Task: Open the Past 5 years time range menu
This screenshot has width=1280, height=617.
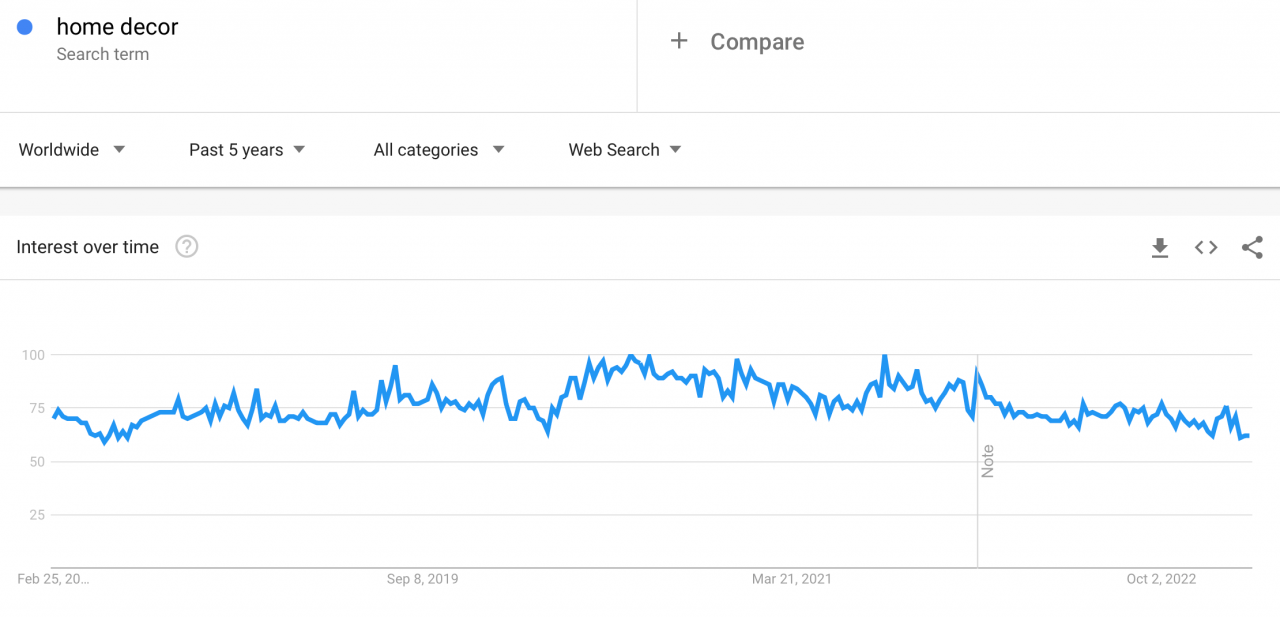Action: pos(246,149)
